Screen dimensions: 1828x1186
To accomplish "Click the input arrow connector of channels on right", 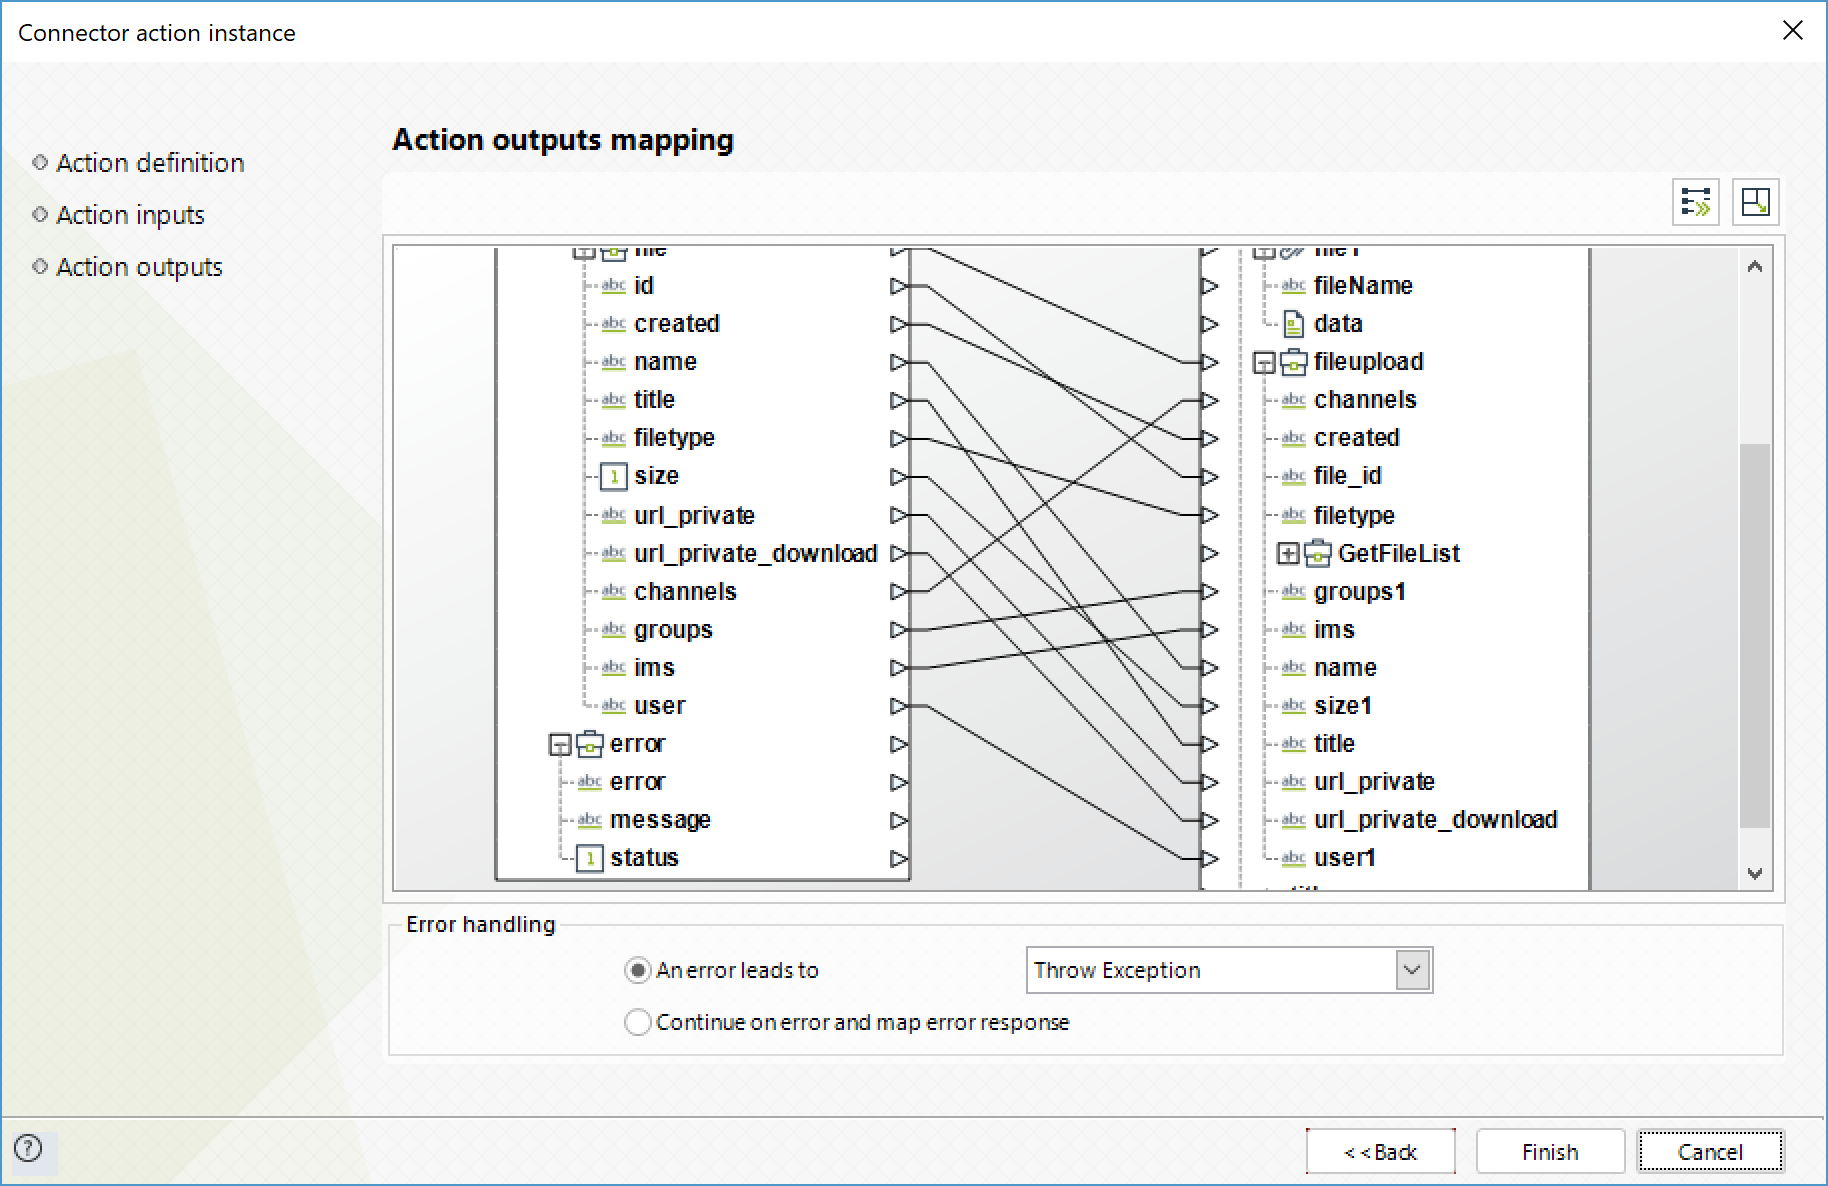I will (x=1209, y=400).
